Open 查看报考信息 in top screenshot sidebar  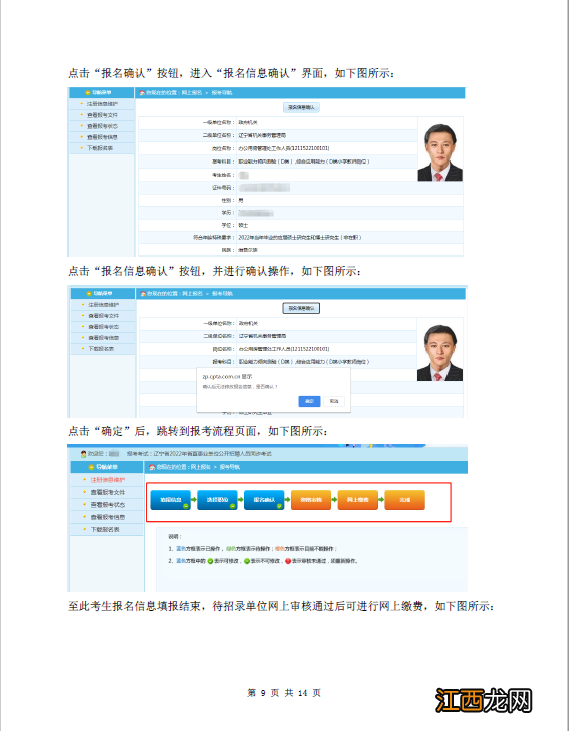(x=102, y=137)
